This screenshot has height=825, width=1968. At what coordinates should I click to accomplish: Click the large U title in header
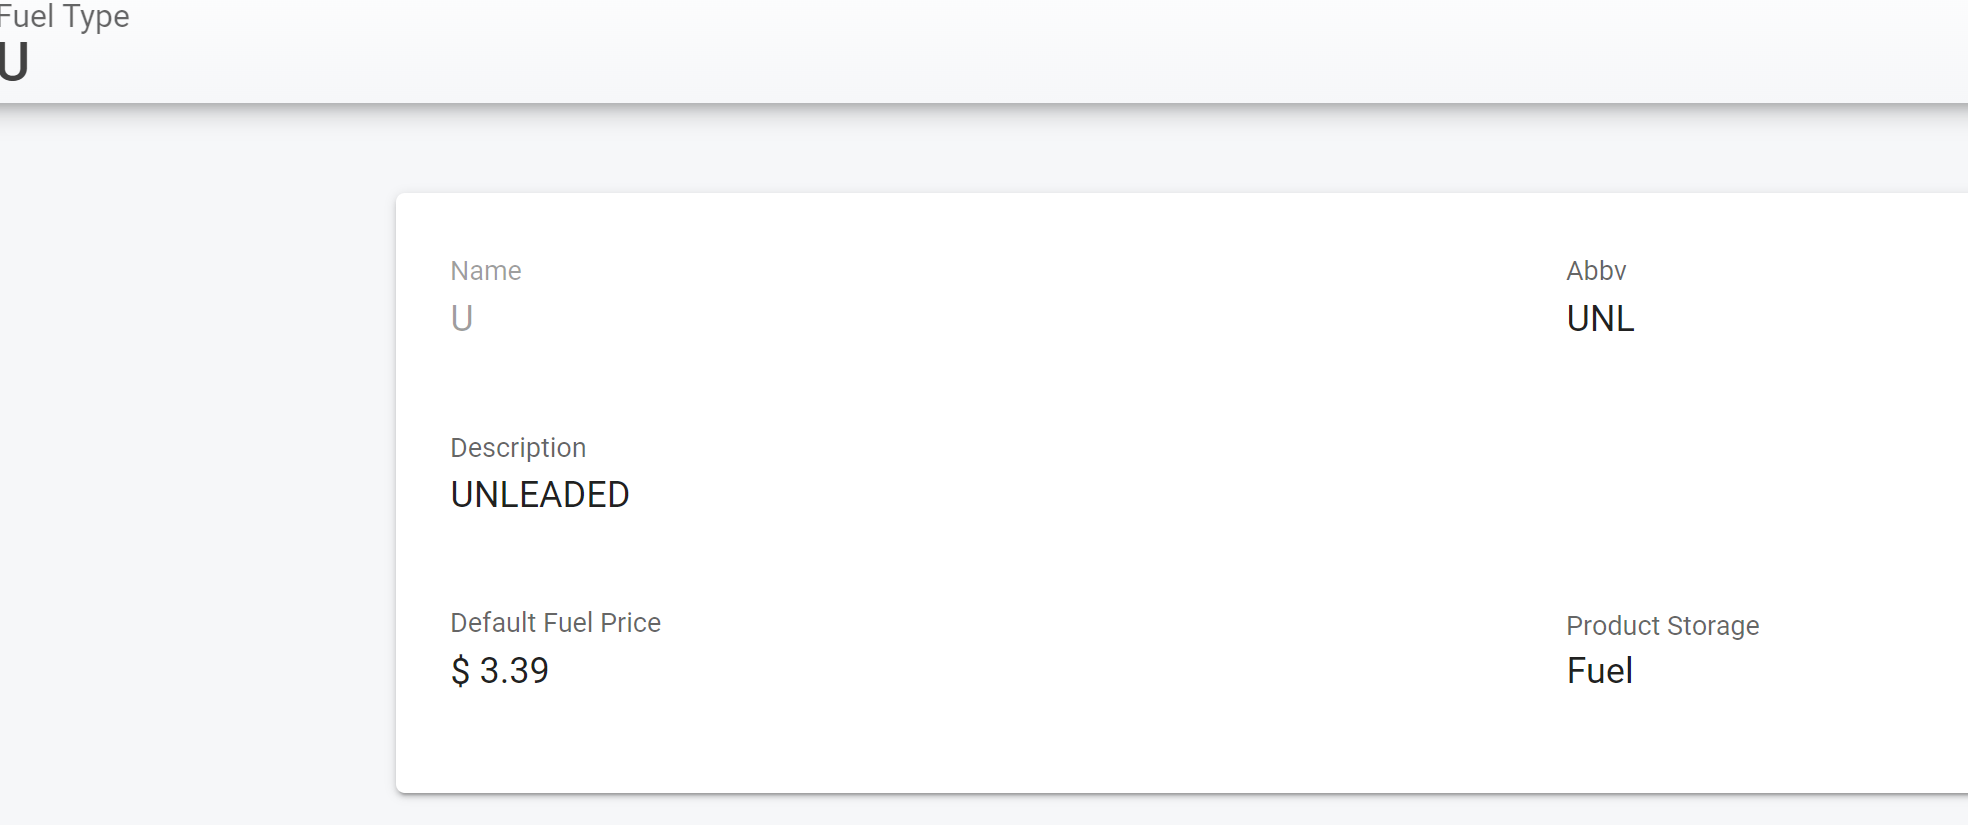pyautogui.click(x=14, y=63)
